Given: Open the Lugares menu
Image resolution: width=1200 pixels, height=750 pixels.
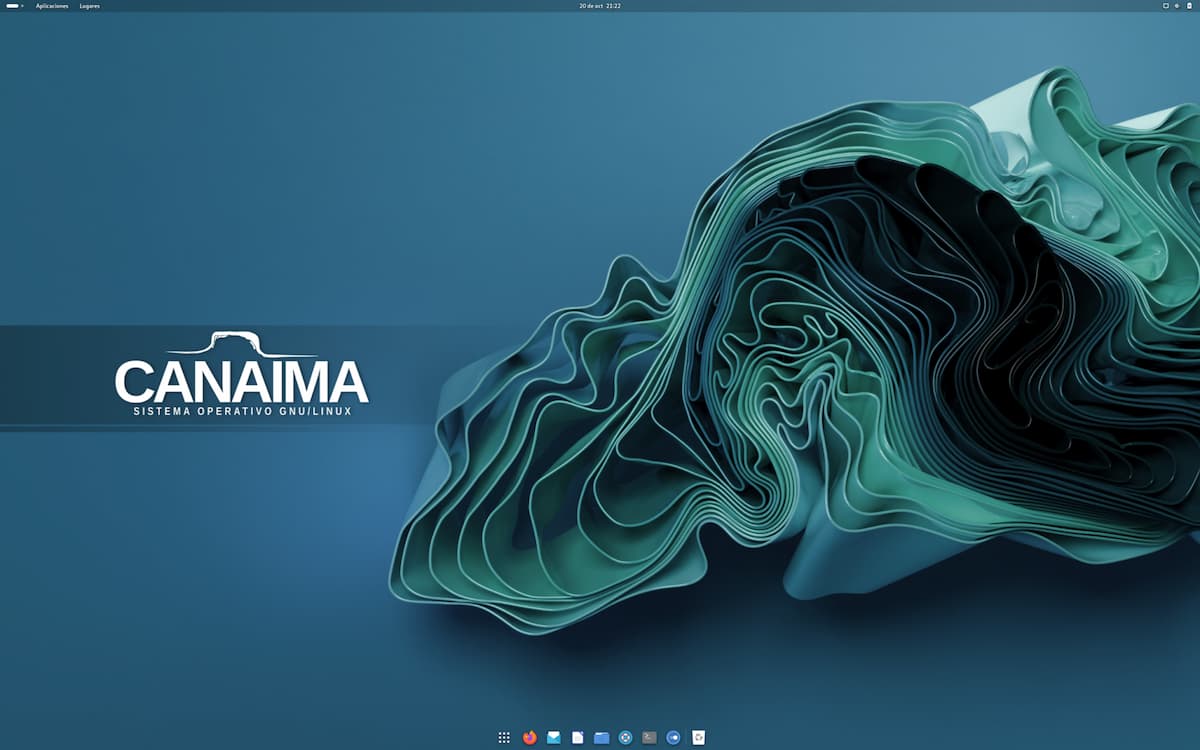Looking at the screenshot, I should click(x=90, y=6).
